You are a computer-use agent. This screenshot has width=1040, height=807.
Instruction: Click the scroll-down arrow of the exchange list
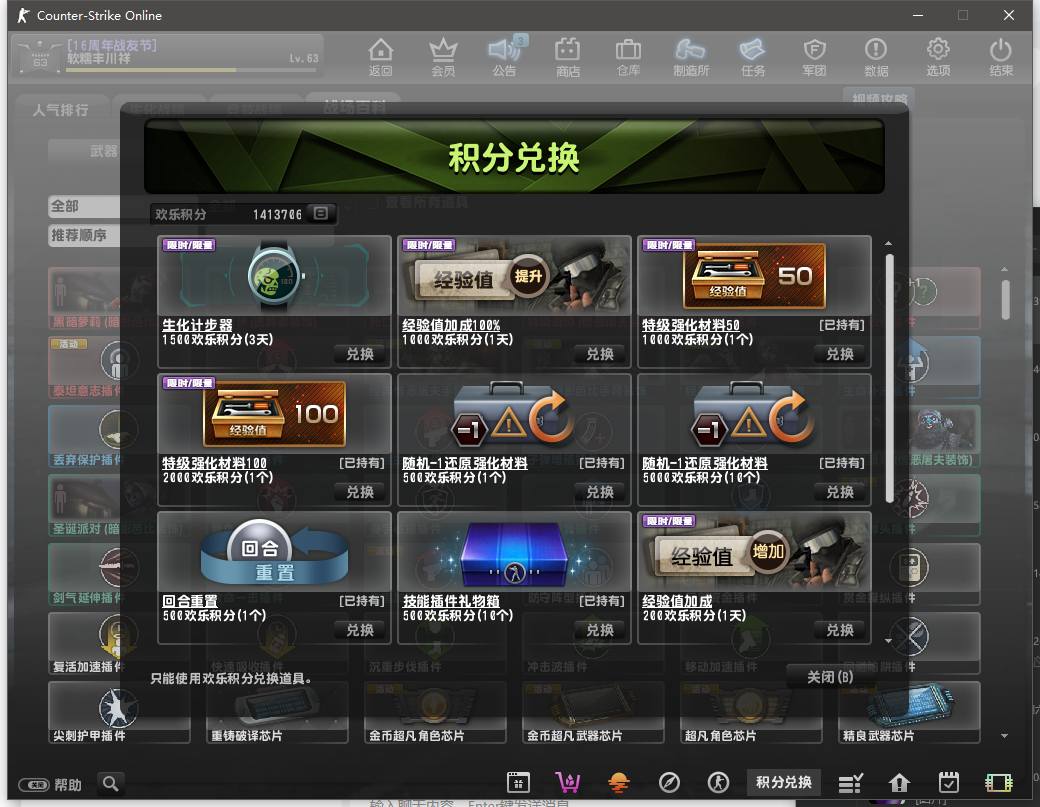coord(888,640)
